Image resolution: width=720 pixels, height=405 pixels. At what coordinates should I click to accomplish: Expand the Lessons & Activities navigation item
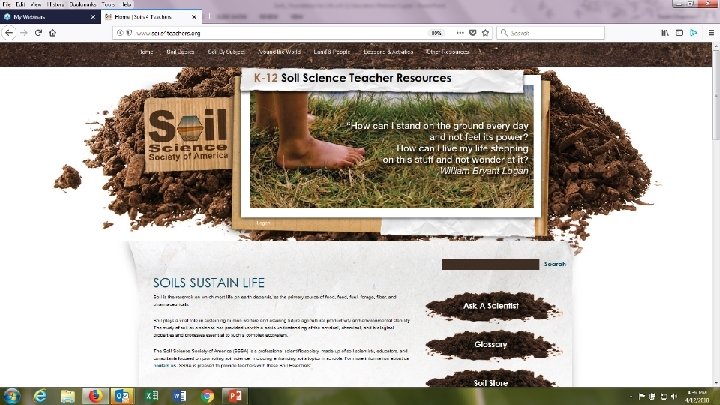tap(388, 52)
